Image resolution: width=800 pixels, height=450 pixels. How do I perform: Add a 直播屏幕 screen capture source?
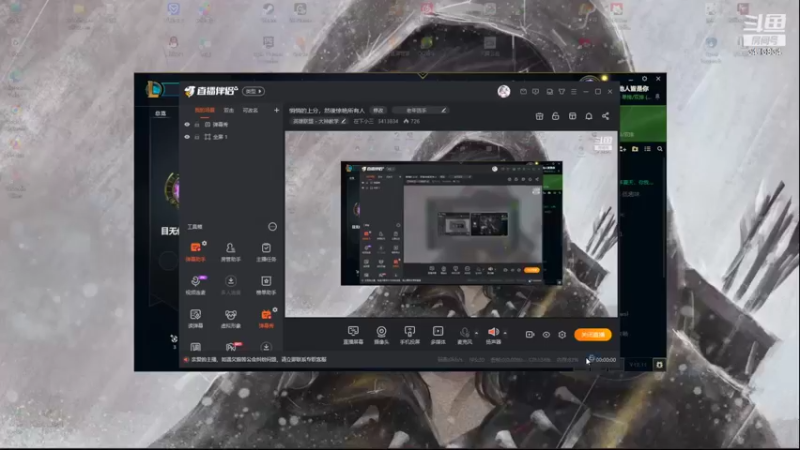click(353, 335)
